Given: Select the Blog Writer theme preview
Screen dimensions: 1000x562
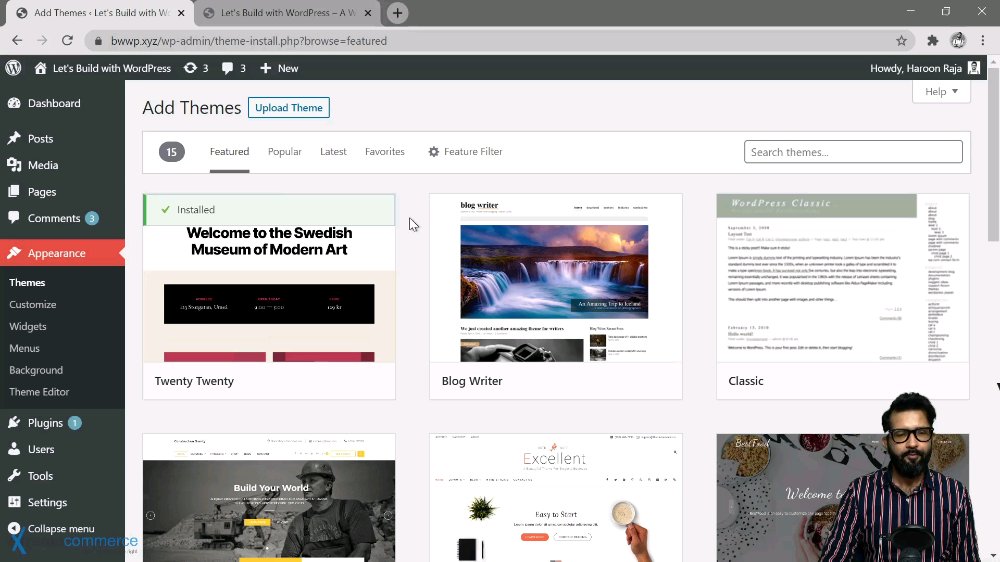Looking at the screenshot, I should click(x=555, y=278).
